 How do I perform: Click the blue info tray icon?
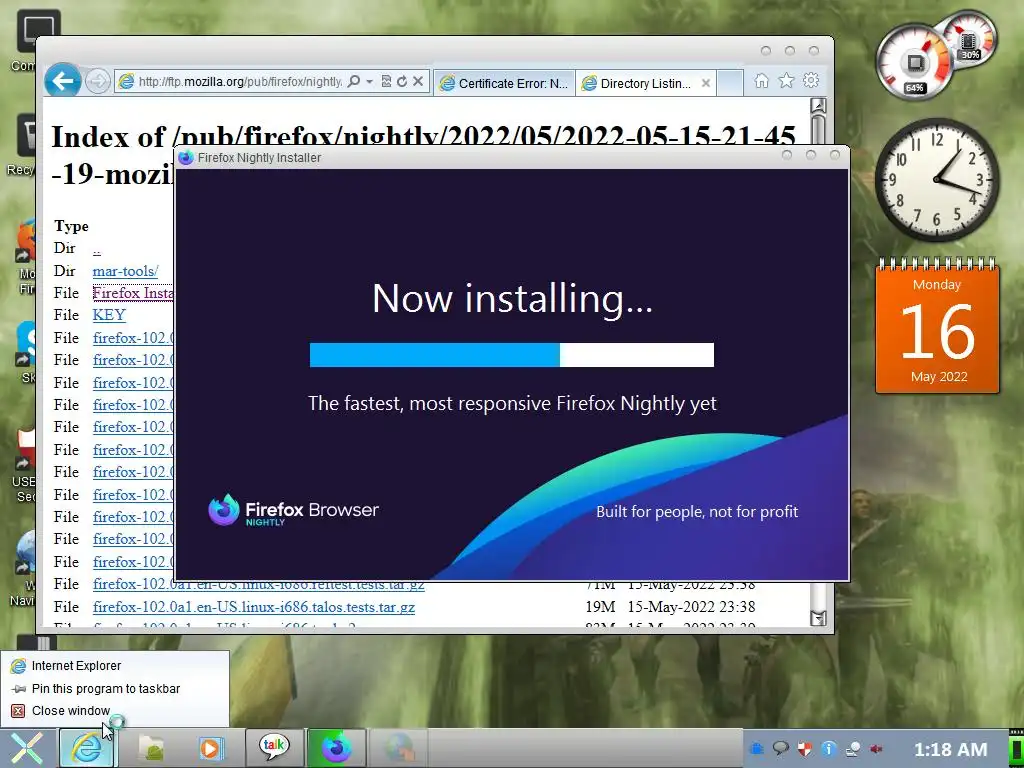[x=828, y=748]
